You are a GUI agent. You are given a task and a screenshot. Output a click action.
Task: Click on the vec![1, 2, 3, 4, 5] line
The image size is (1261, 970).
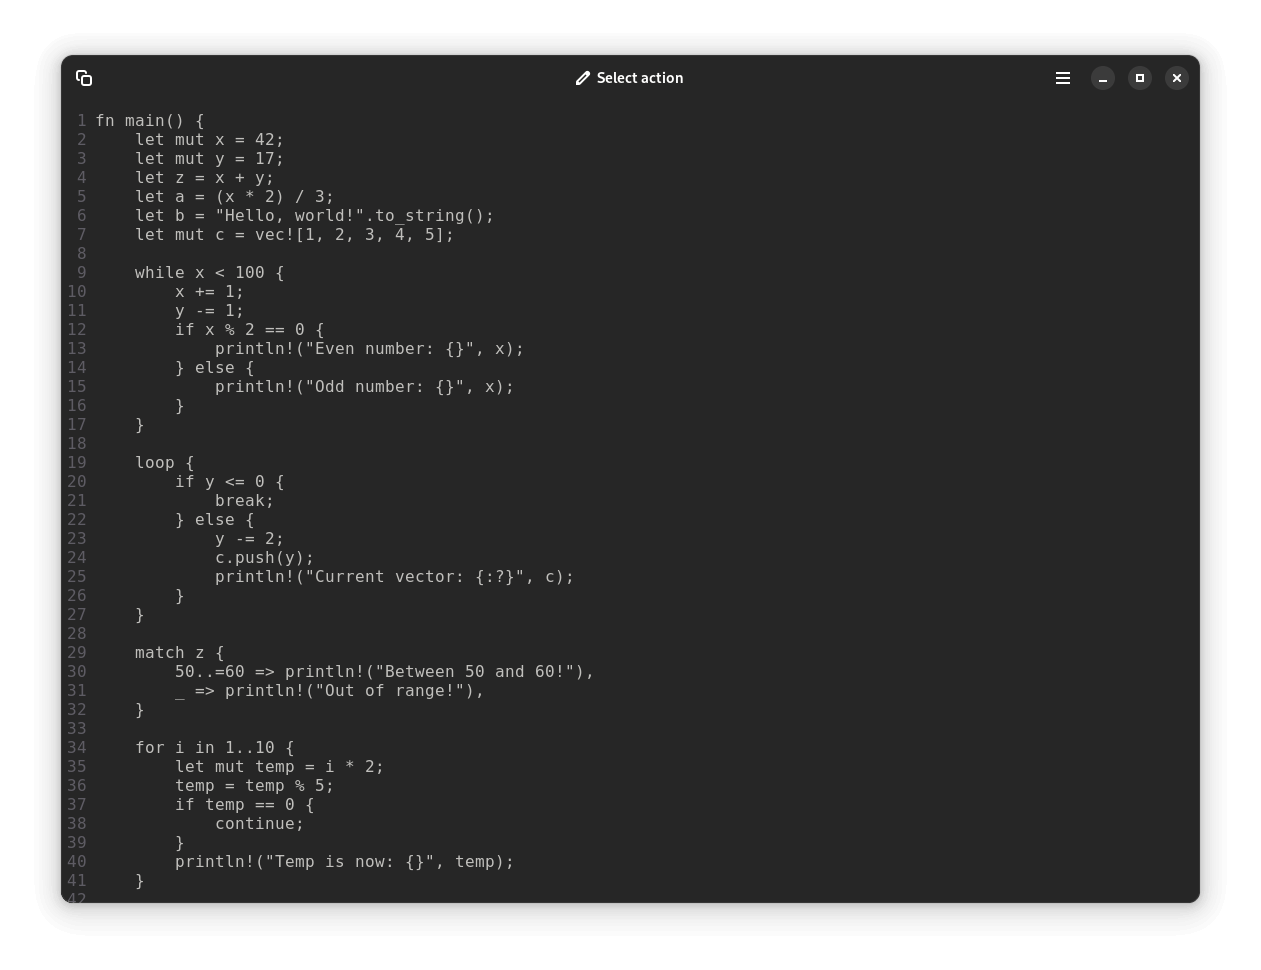click(x=294, y=235)
